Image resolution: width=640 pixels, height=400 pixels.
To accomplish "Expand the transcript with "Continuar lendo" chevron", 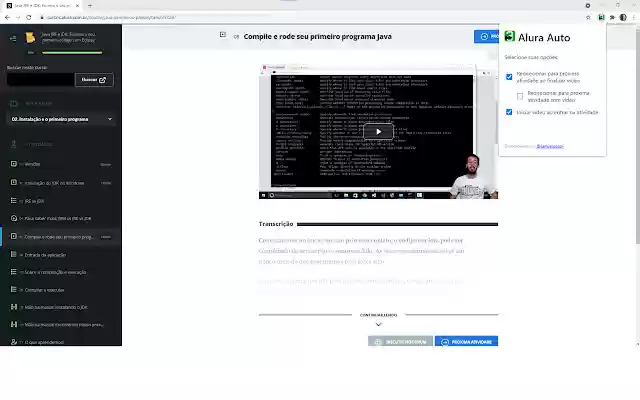I will 378,324.
